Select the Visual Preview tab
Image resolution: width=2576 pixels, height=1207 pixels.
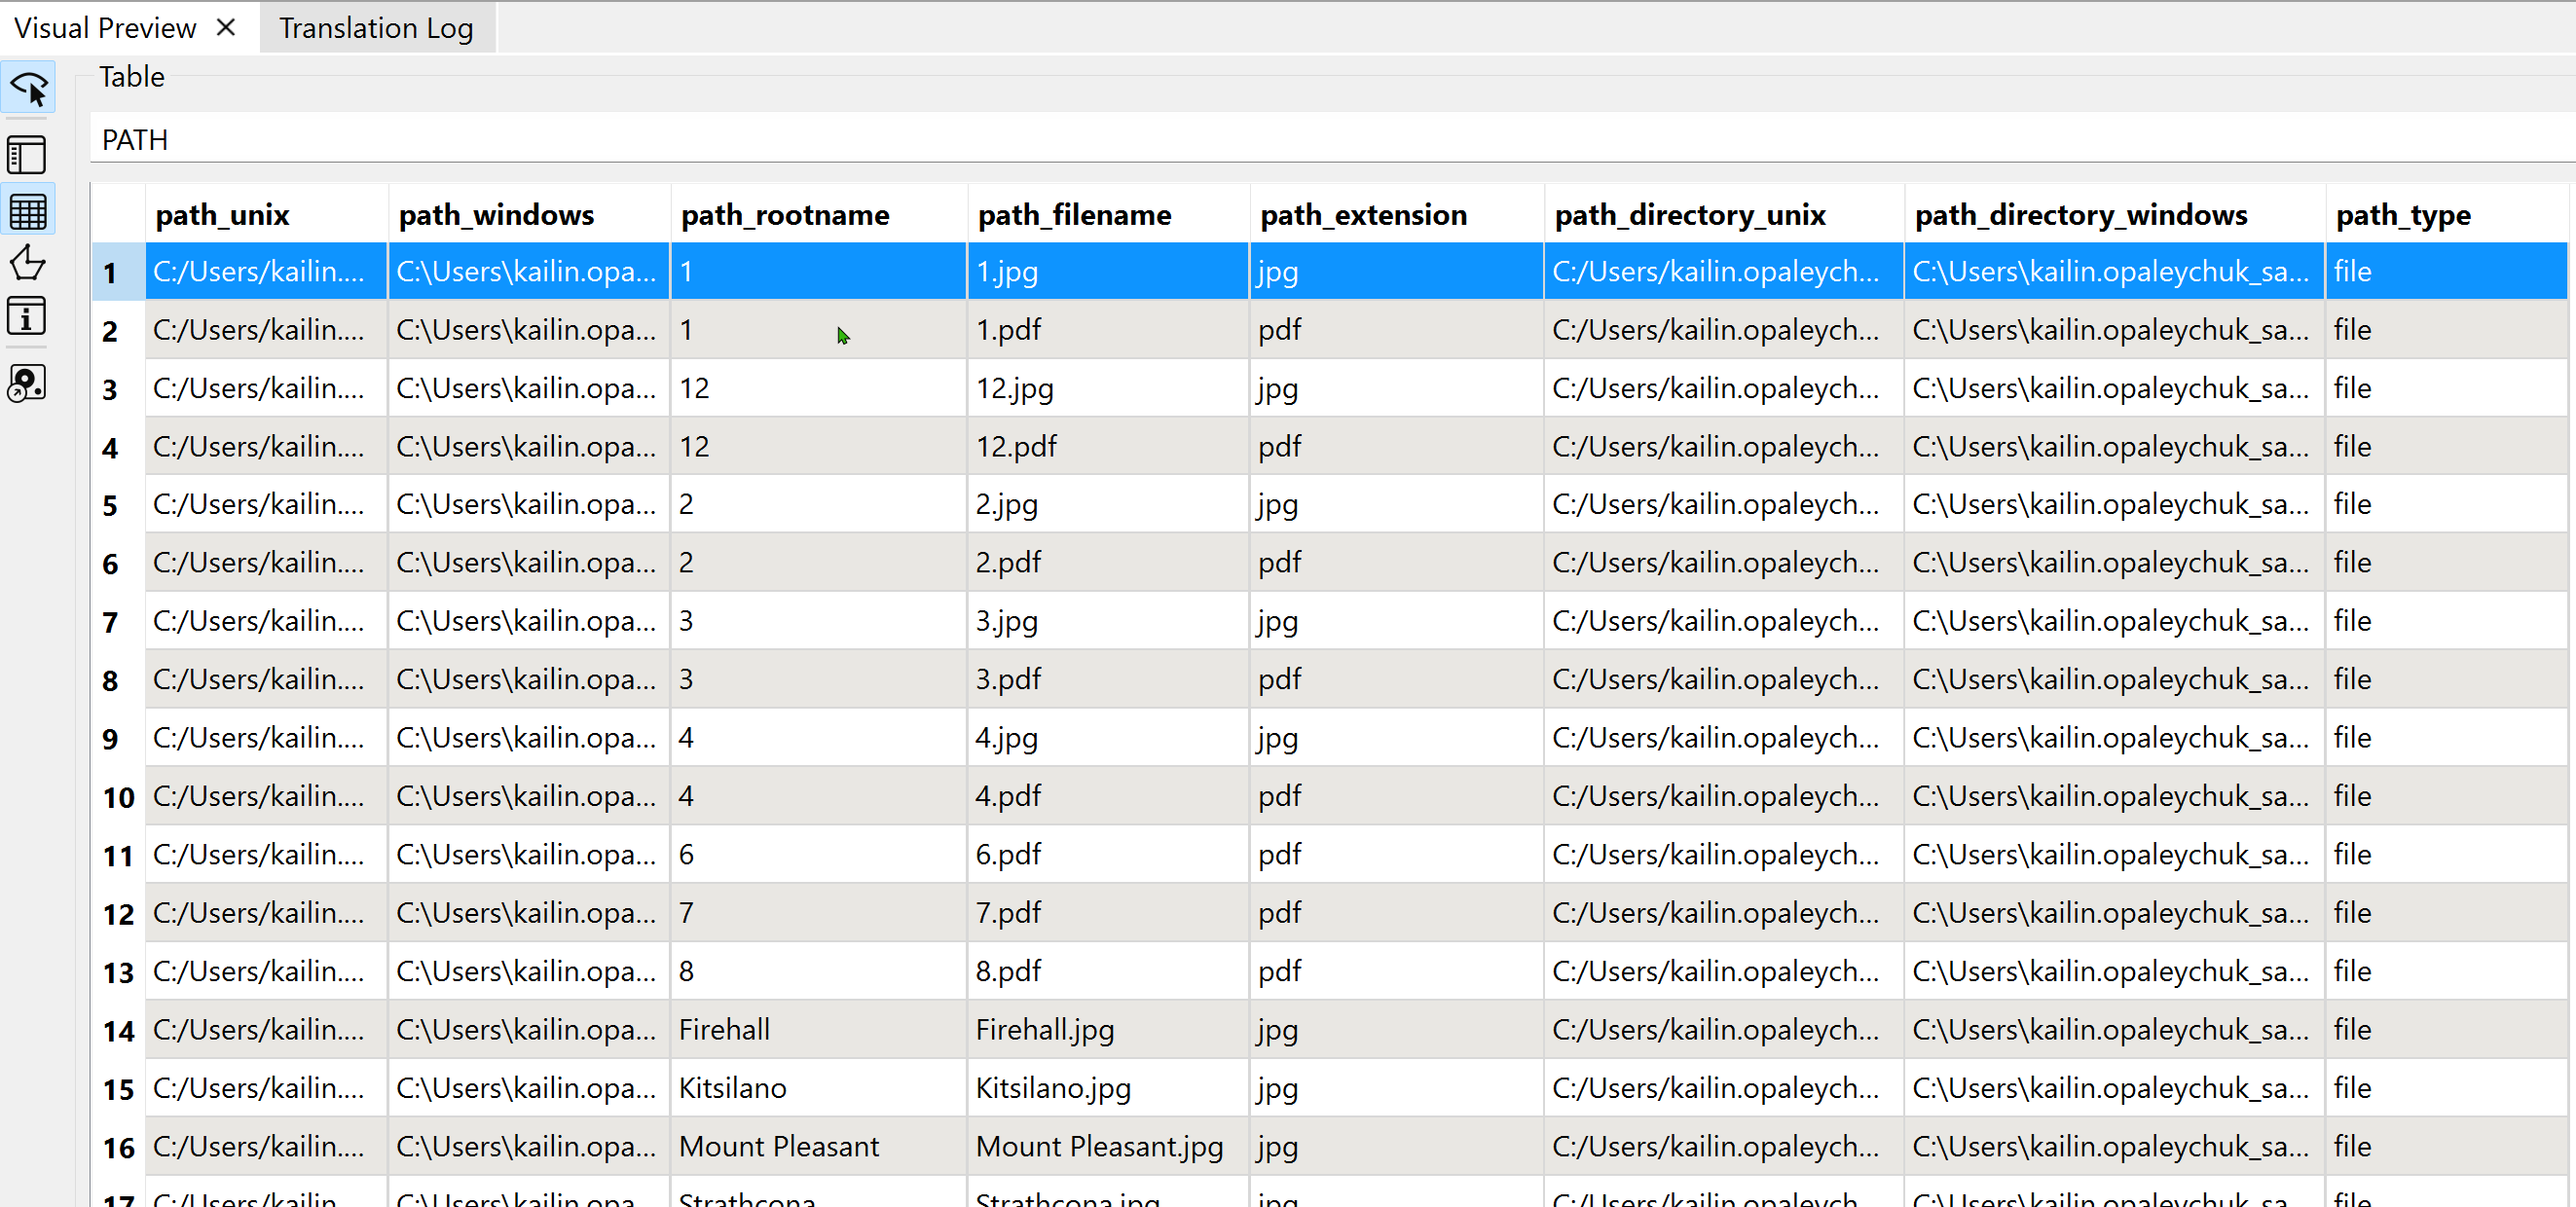click(x=105, y=28)
